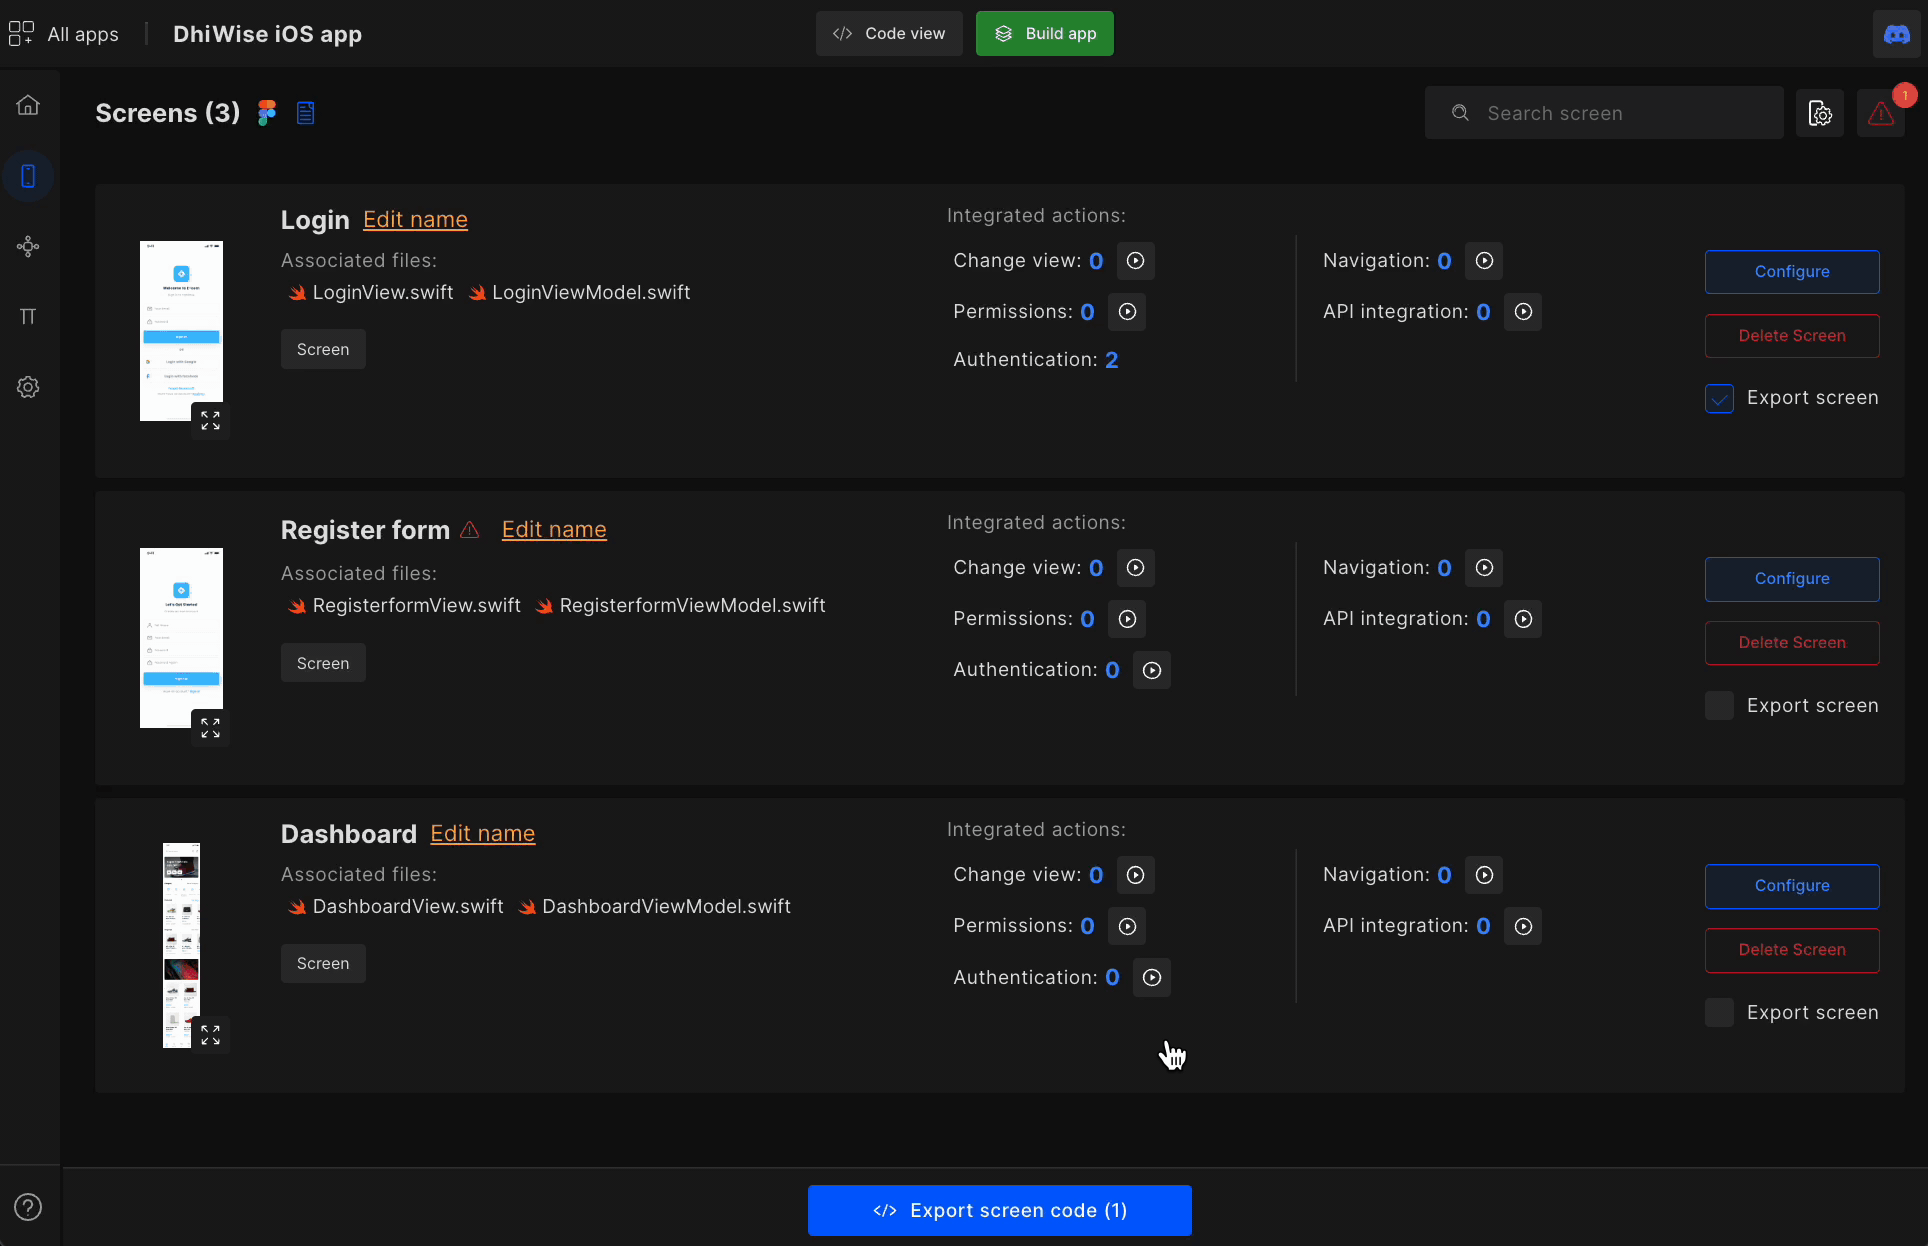Play Register form API integration tutorial icon

[x=1523, y=619]
